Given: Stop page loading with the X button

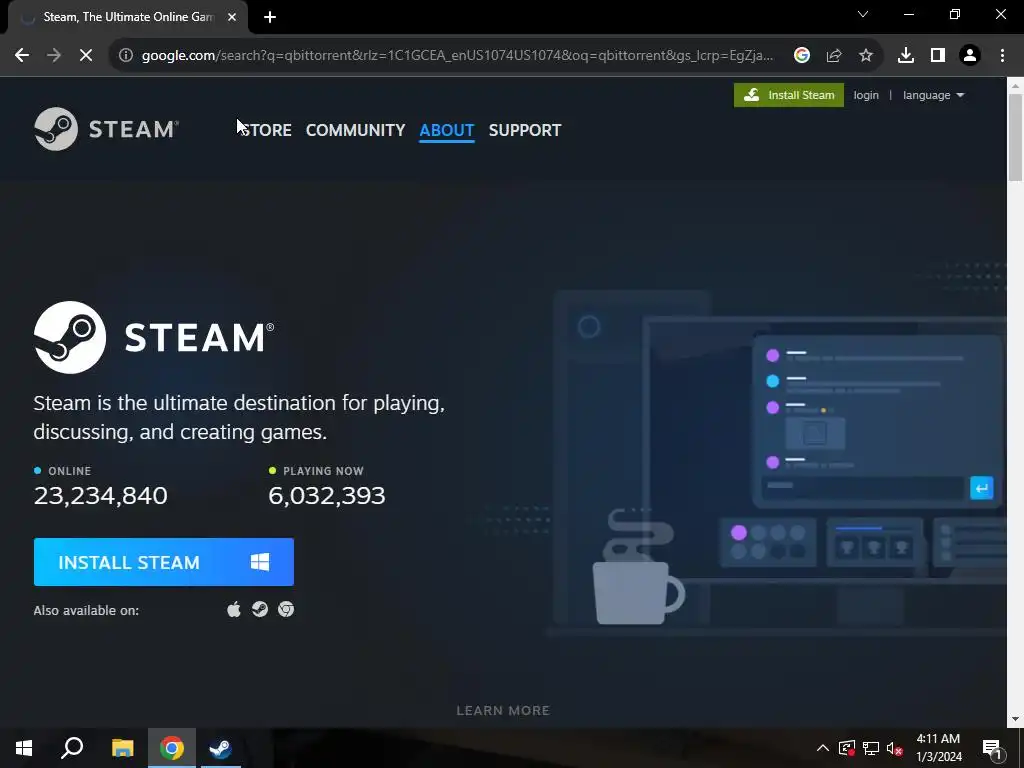Looking at the screenshot, I should click(86, 56).
